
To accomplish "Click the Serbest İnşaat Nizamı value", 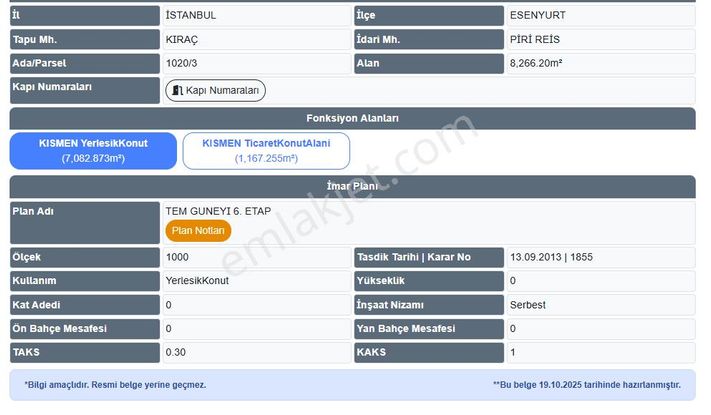I will (x=529, y=305).
